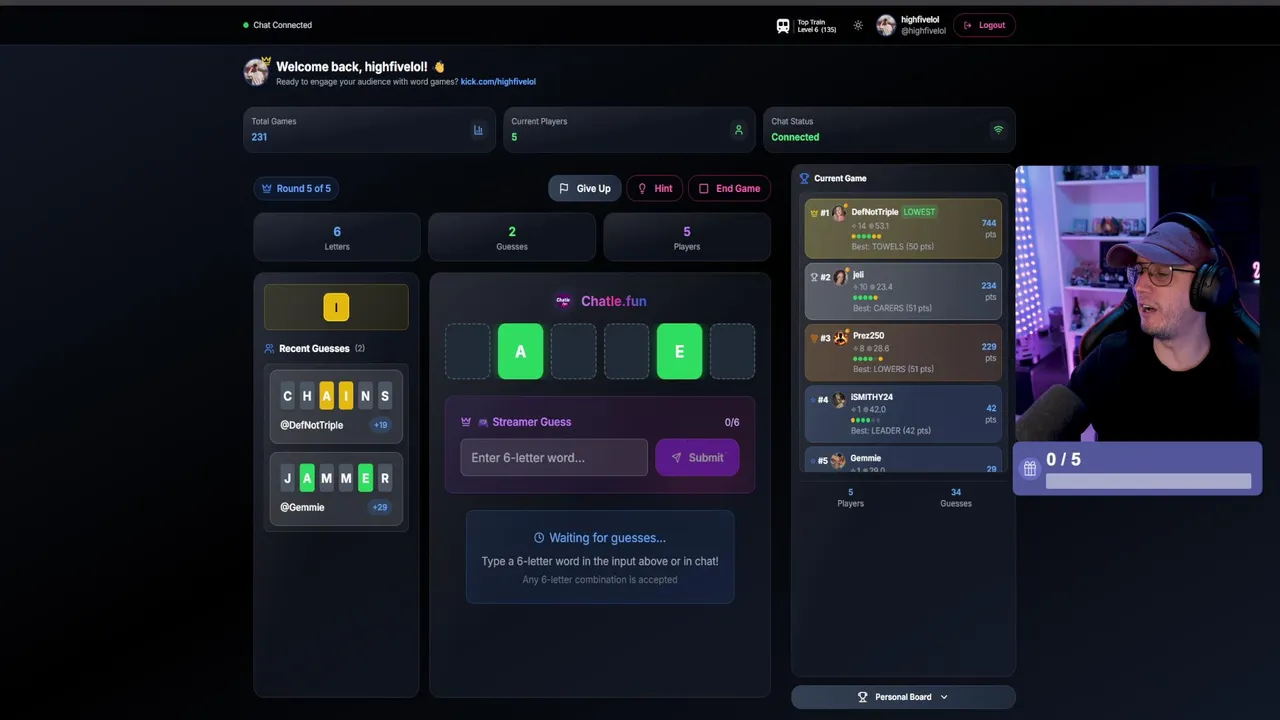Open Prez250's #3 leaderboard card

[x=903, y=352]
